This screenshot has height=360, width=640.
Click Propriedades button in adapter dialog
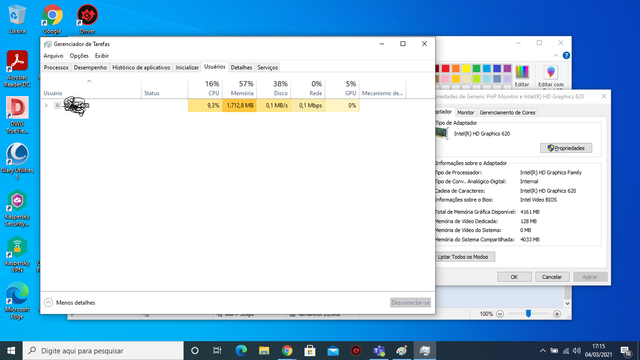[566, 148]
